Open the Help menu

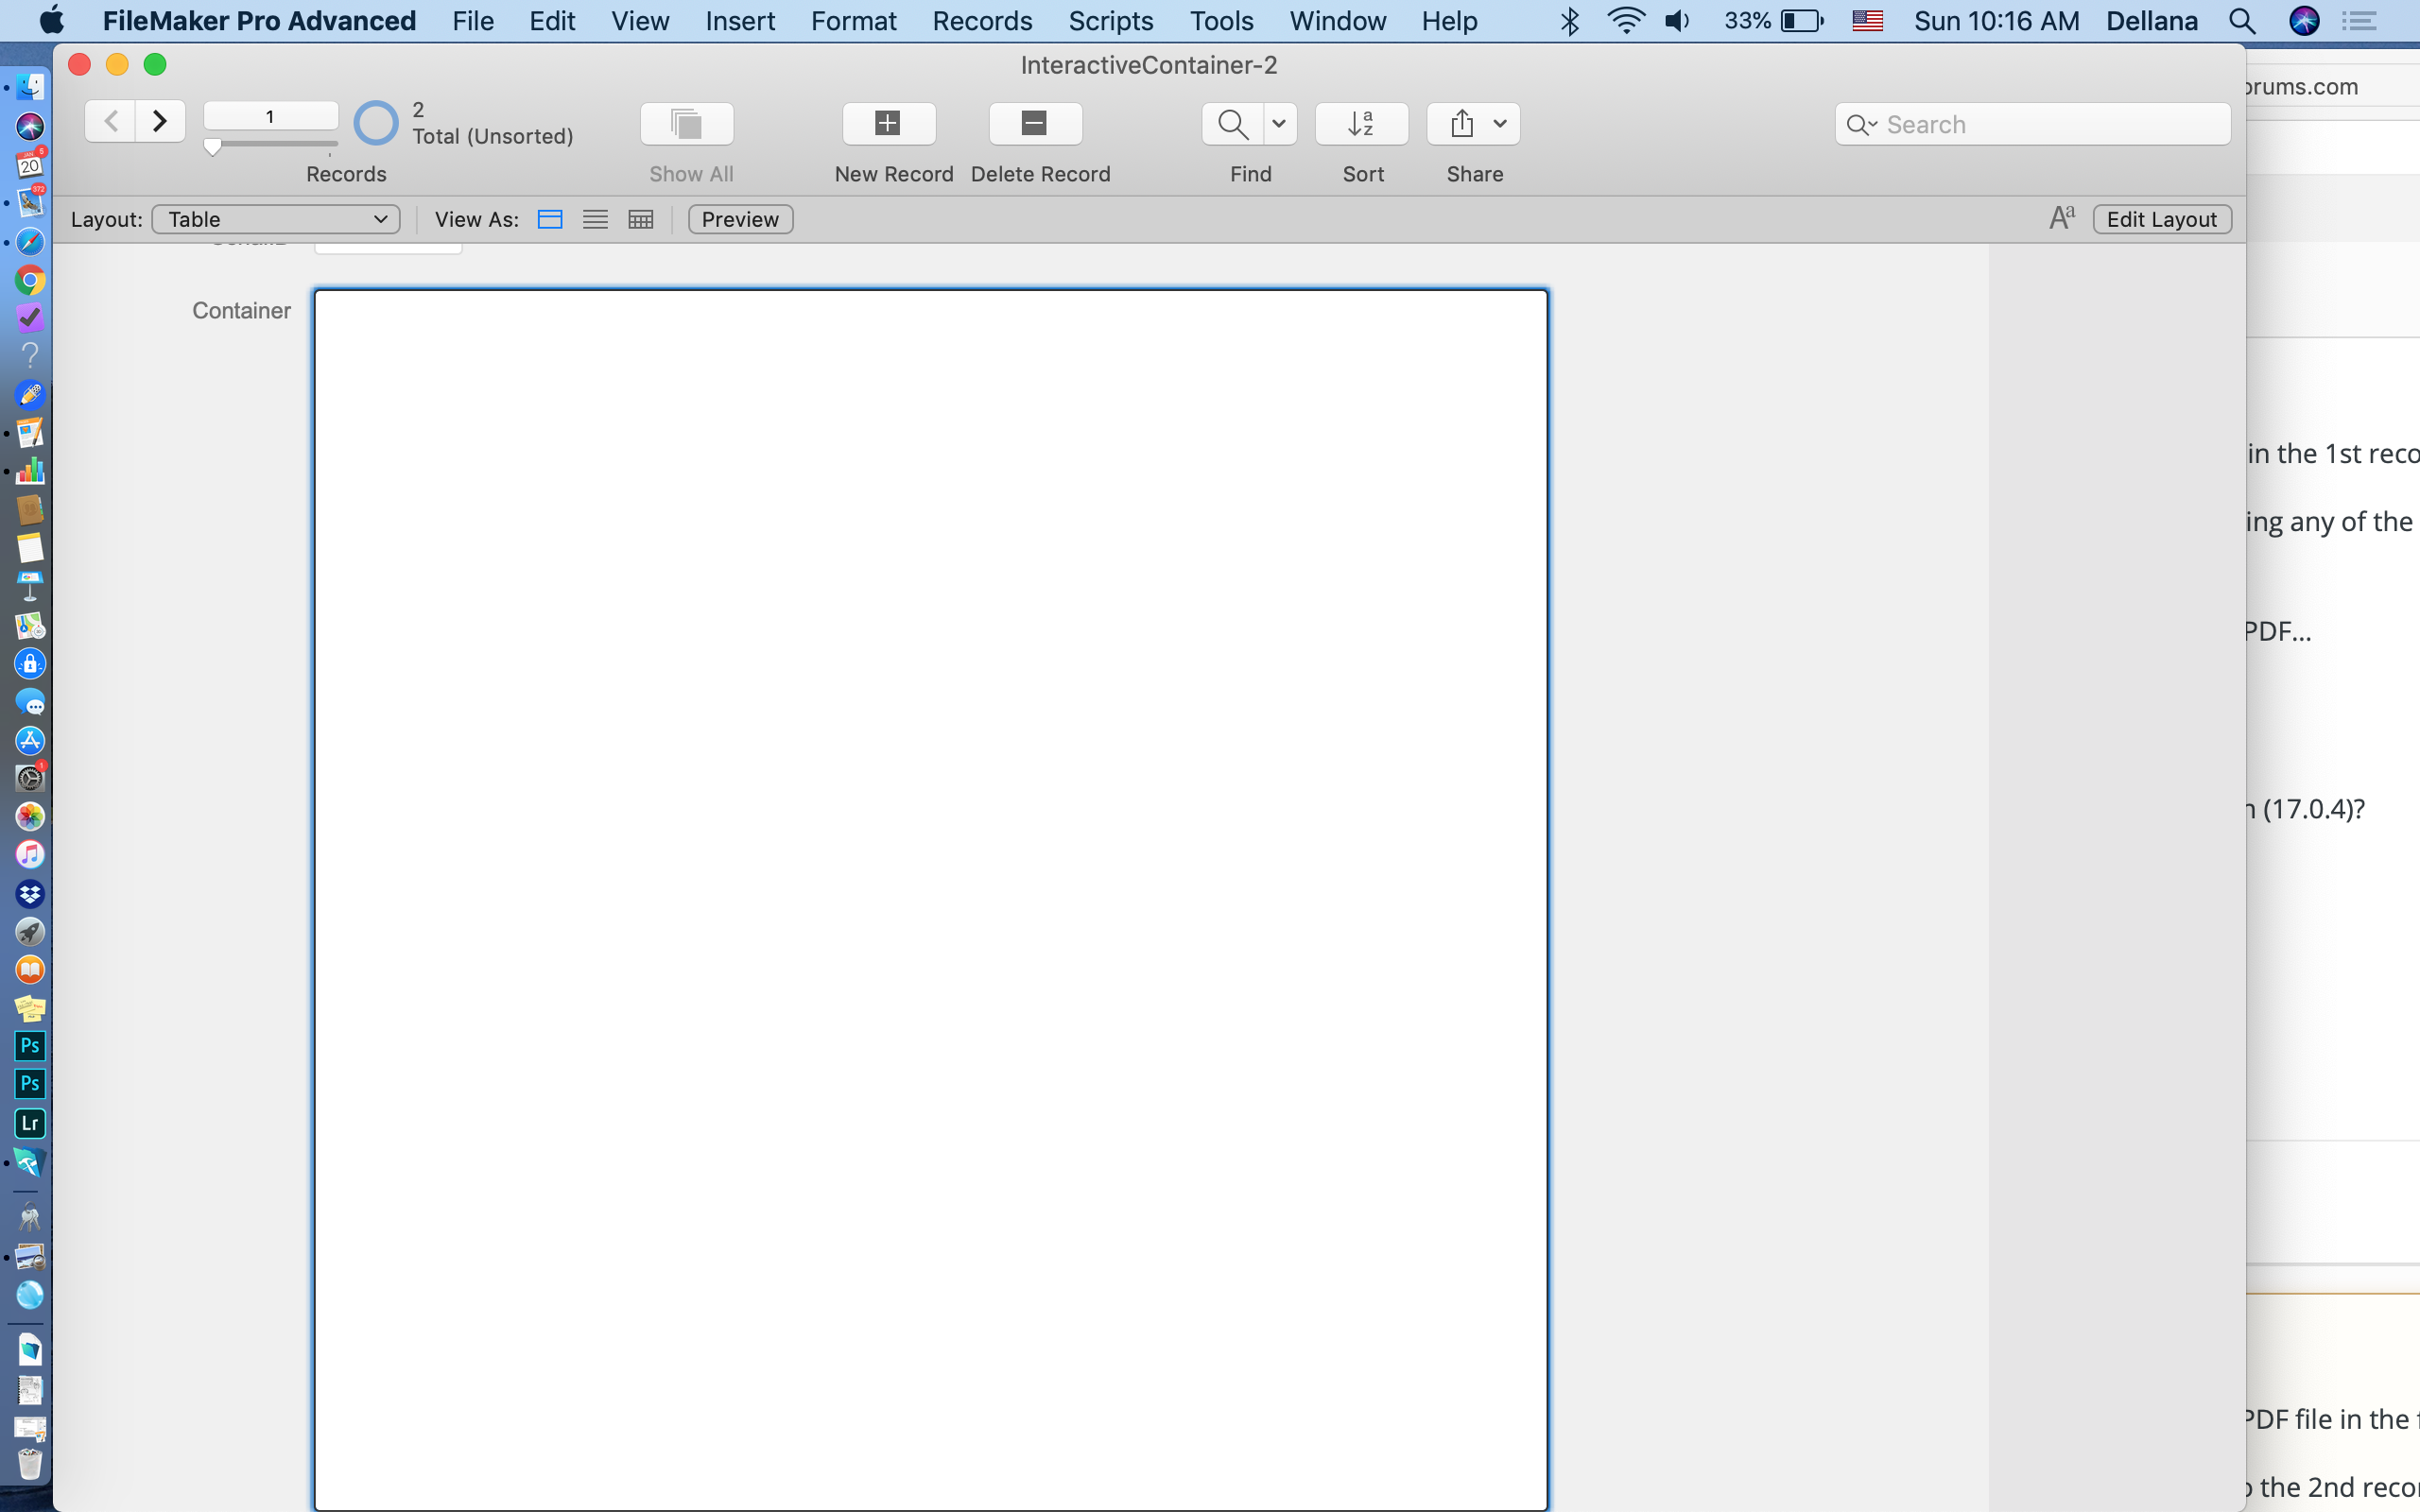click(1449, 21)
